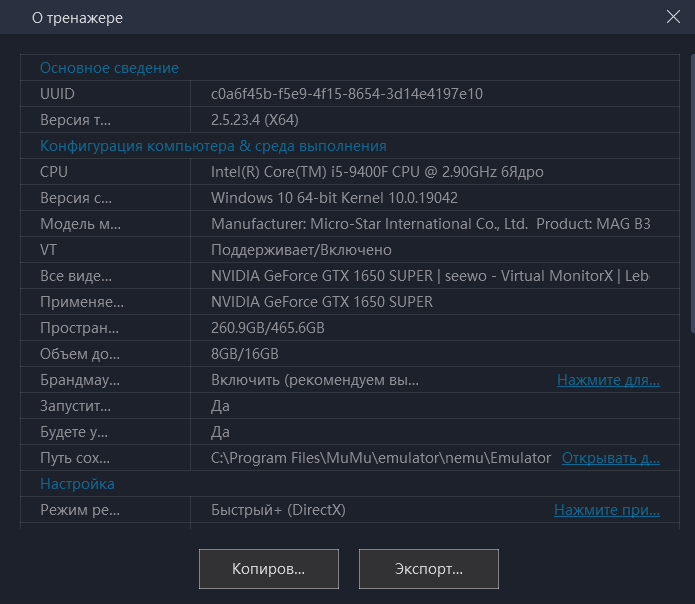
Task: Click the vertical scrollbar thumb
Action: (x=693, y=193)
